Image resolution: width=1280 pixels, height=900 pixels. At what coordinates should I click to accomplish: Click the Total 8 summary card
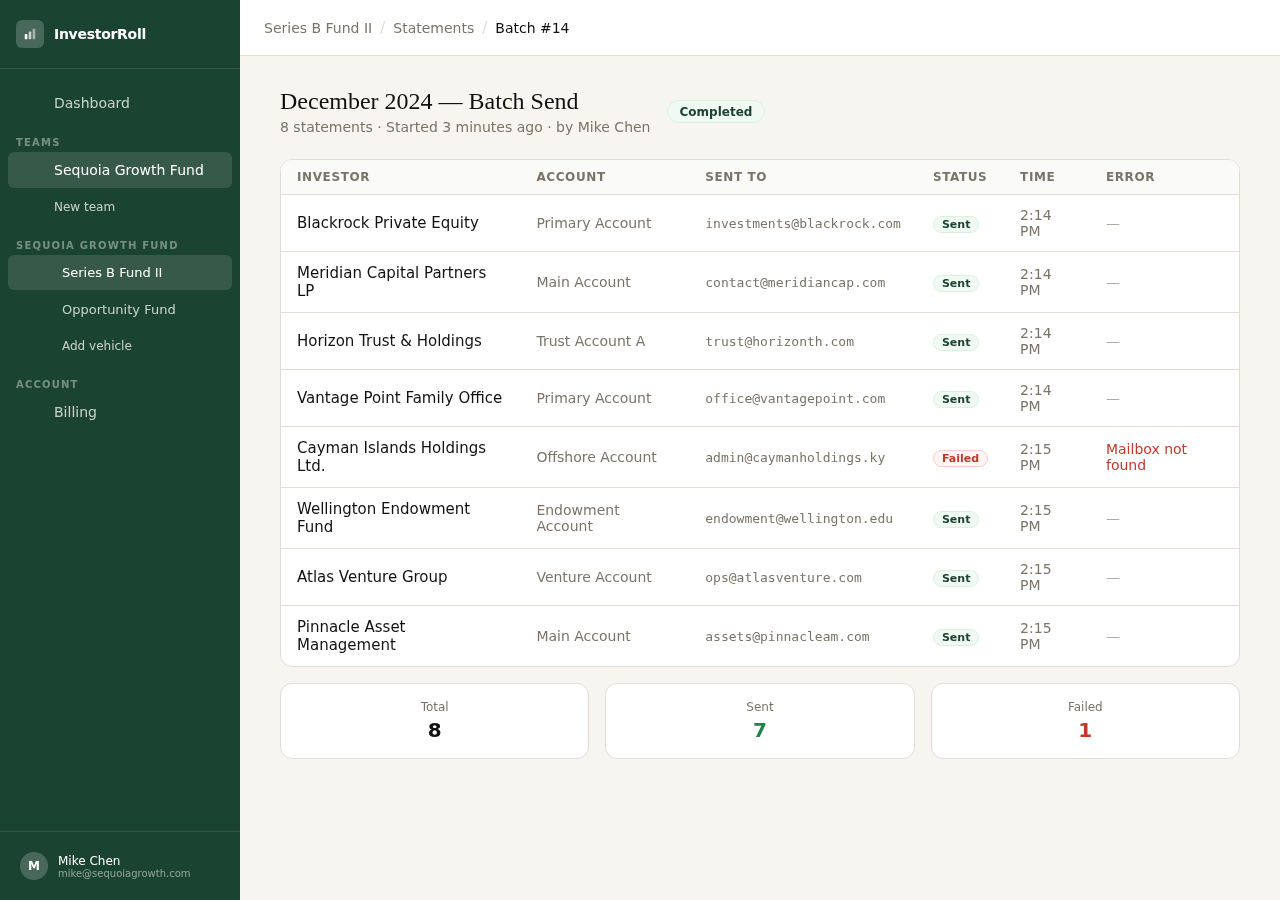click(x=434, y=720)
